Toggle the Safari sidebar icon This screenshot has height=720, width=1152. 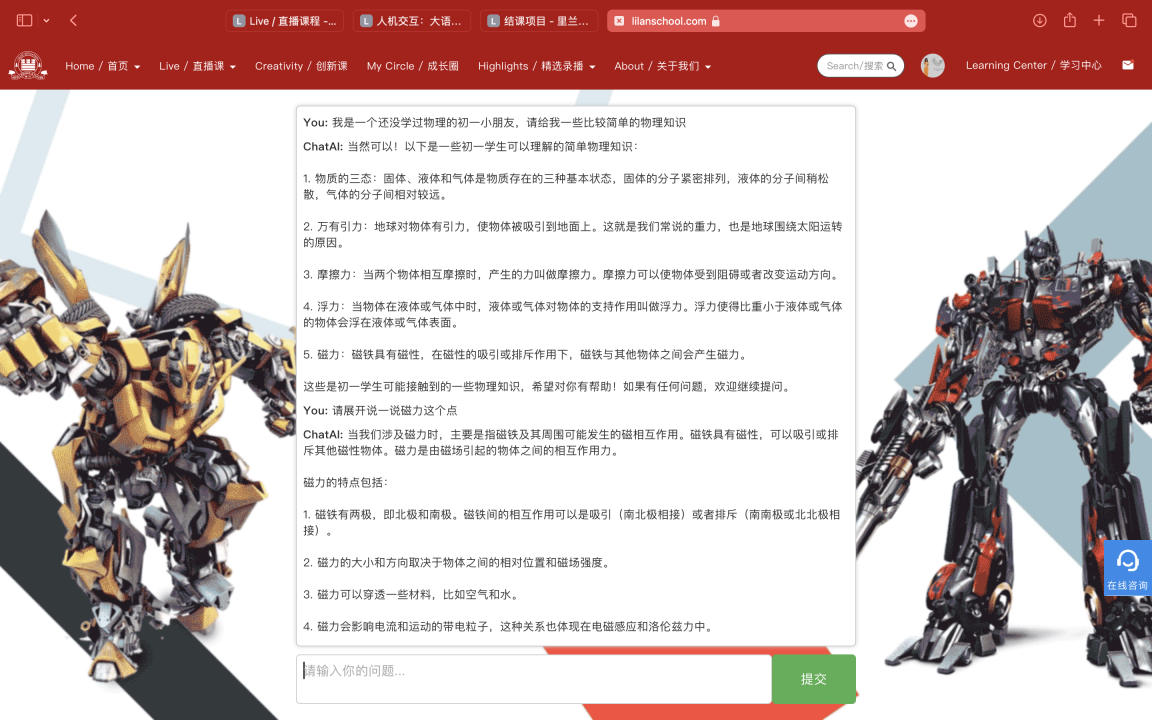click(x=25, y=20)
